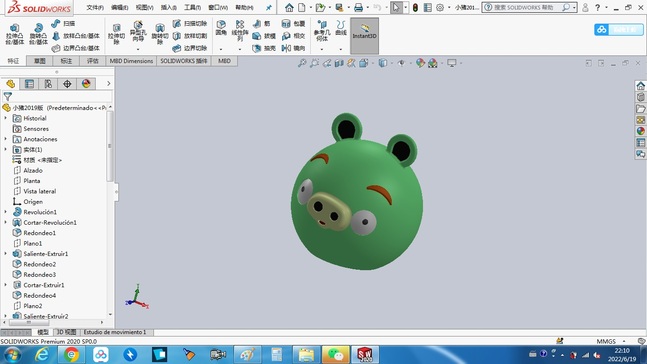
Task: Switch to FeatureManager design tree tab
Action: point(10,84)
